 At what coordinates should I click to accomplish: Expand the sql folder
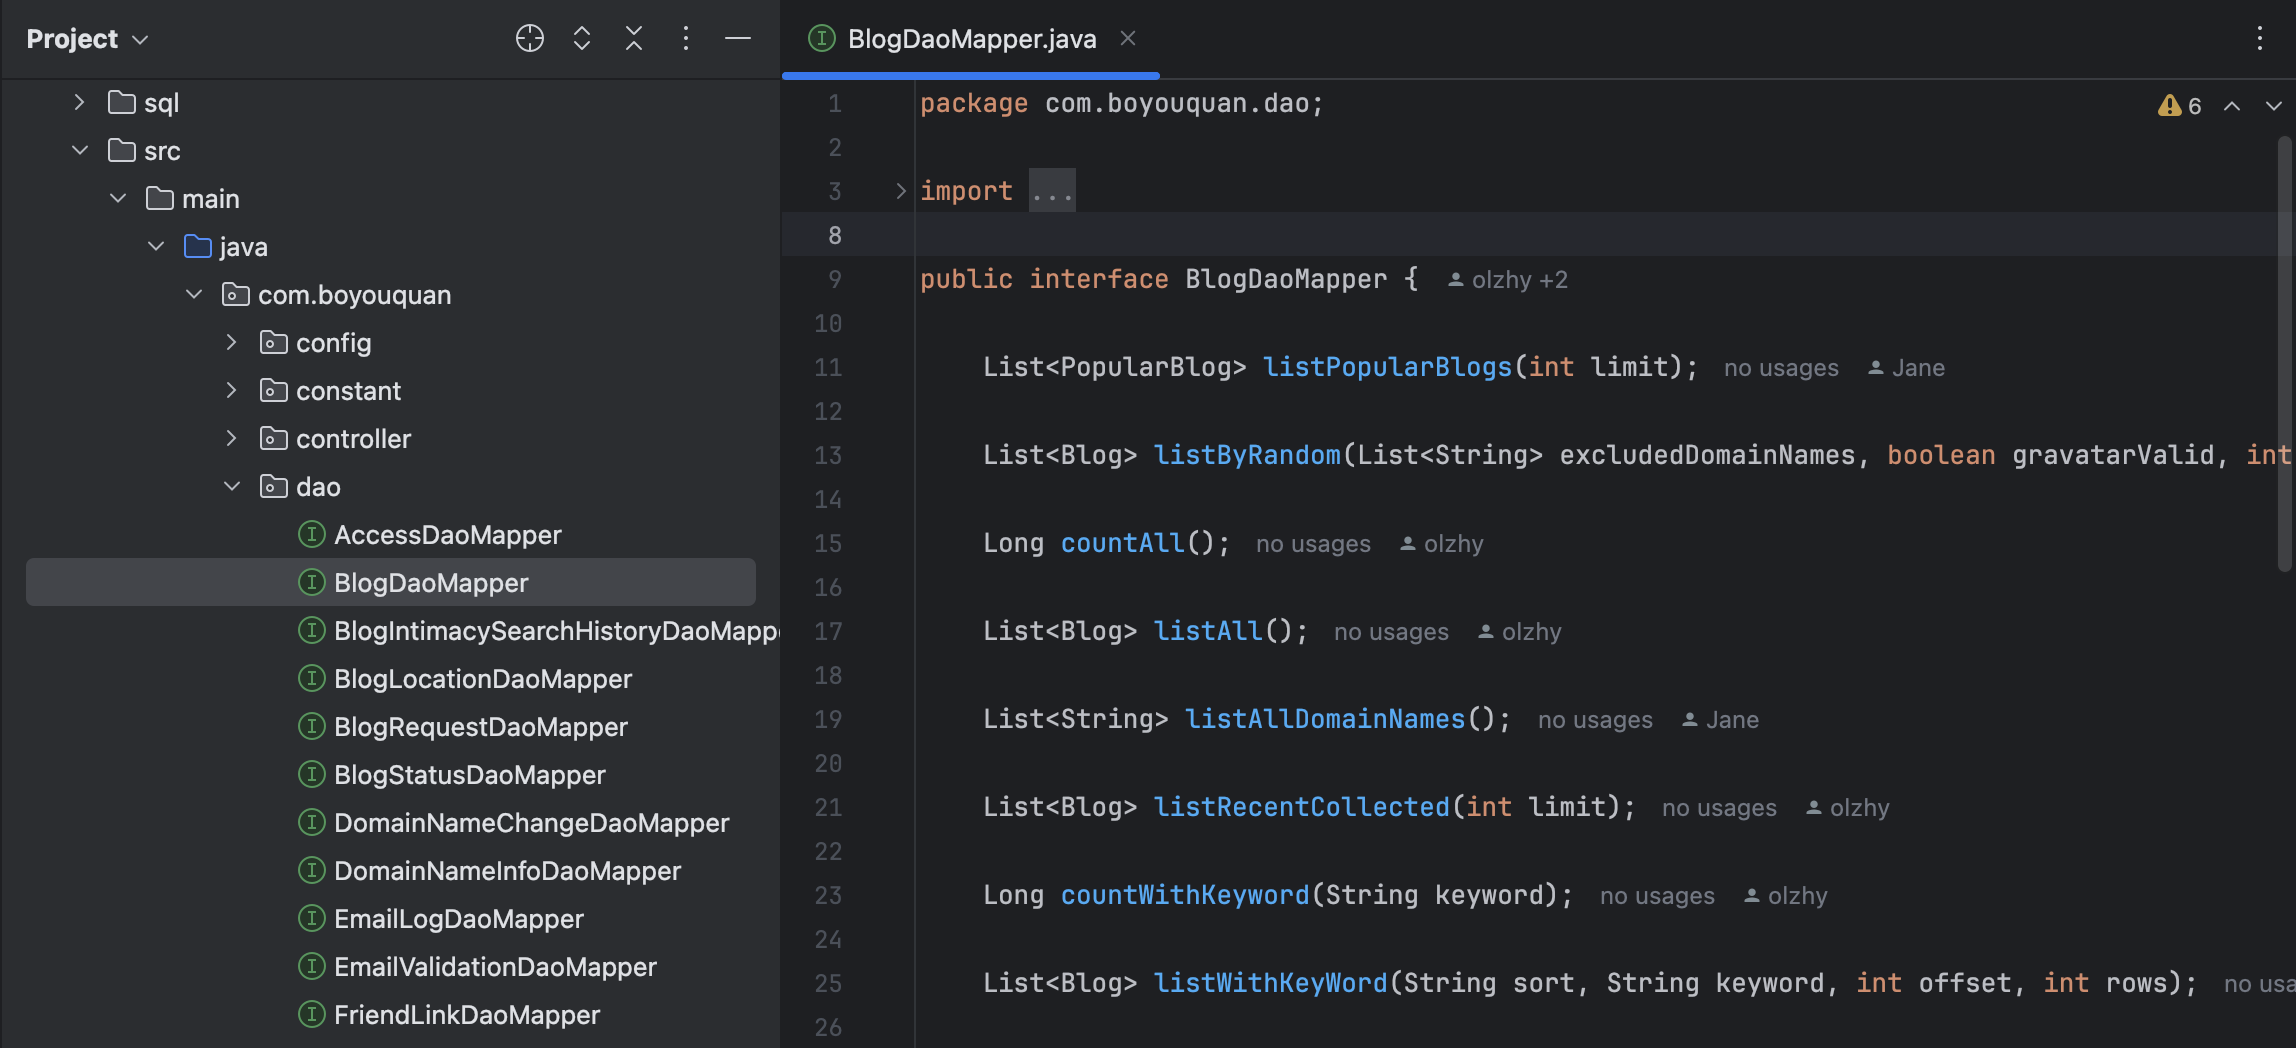79,102
